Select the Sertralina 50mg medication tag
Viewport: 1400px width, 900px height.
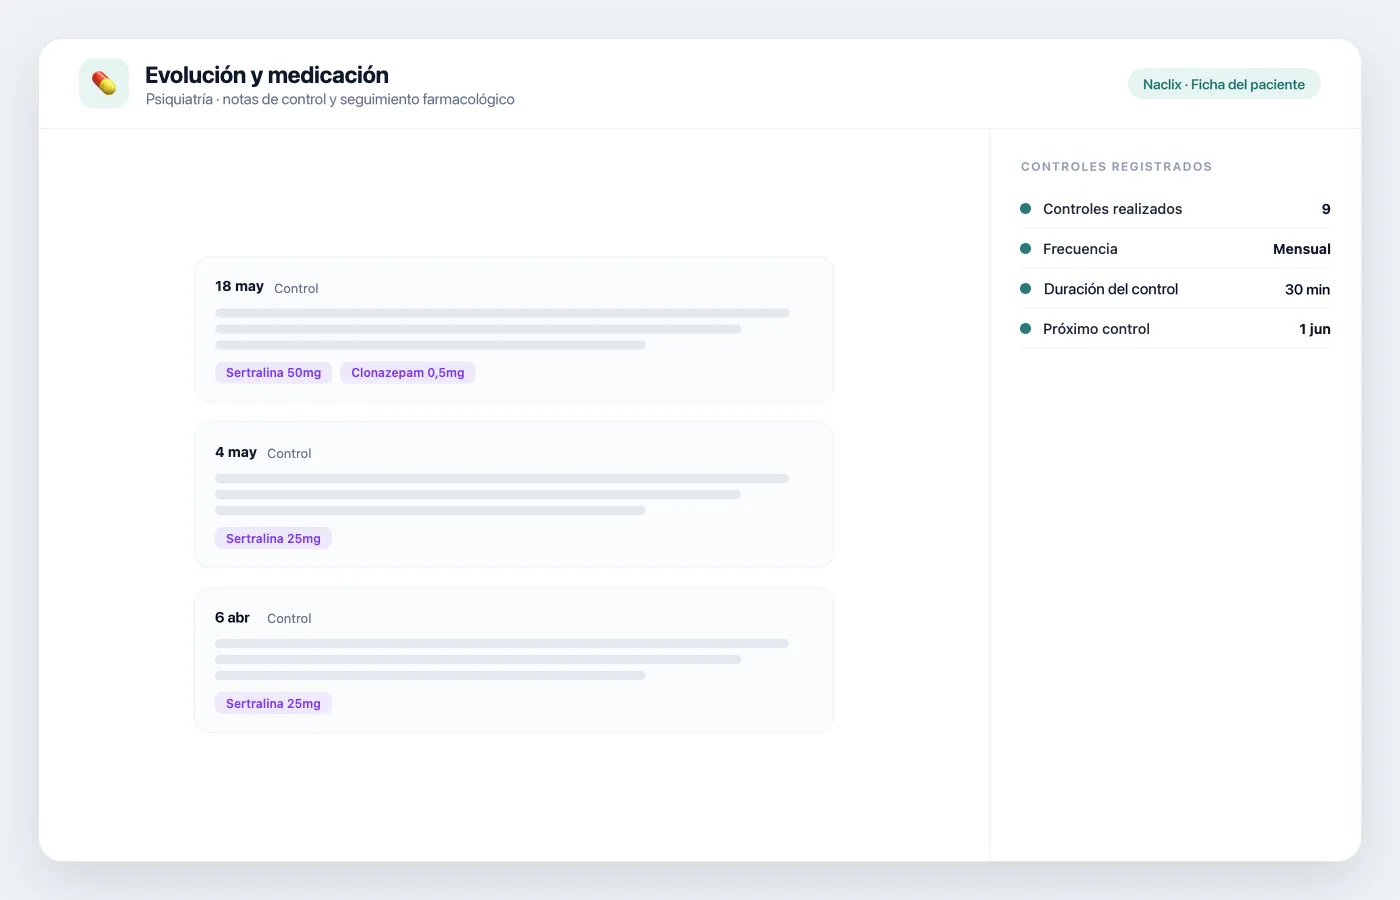(x=273, y=373)
